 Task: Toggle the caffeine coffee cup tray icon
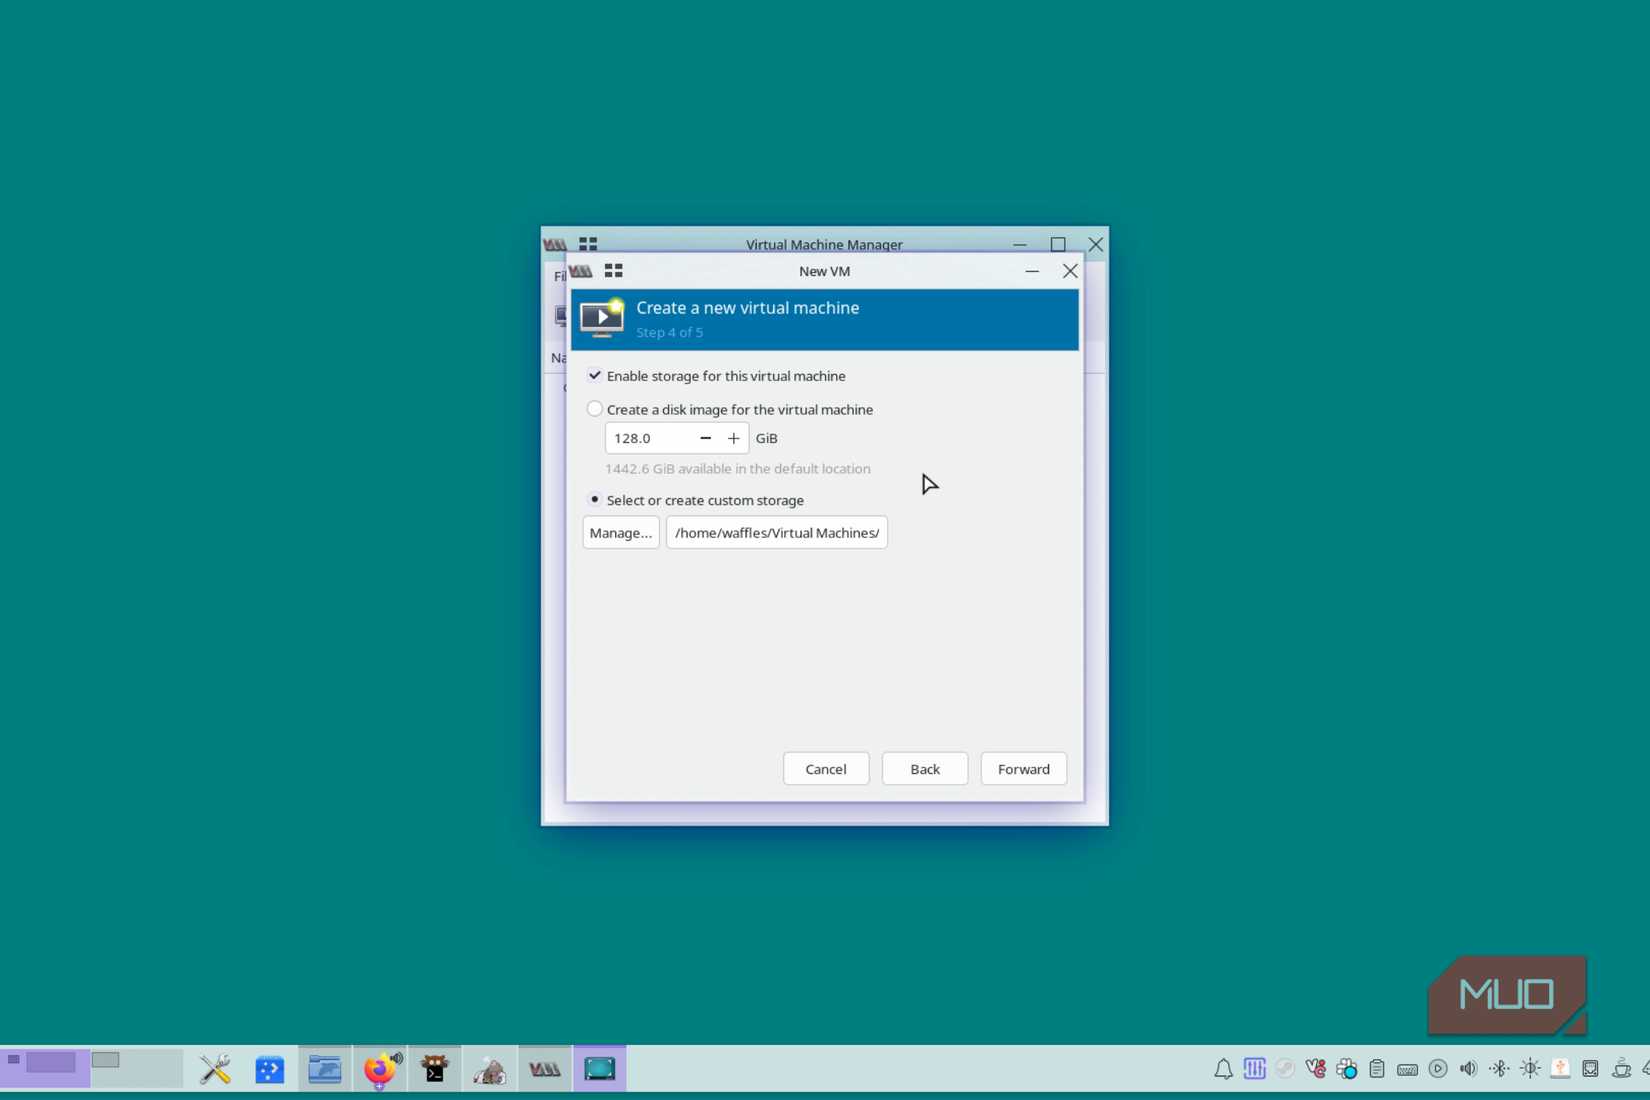[x=1621, y=1069]
